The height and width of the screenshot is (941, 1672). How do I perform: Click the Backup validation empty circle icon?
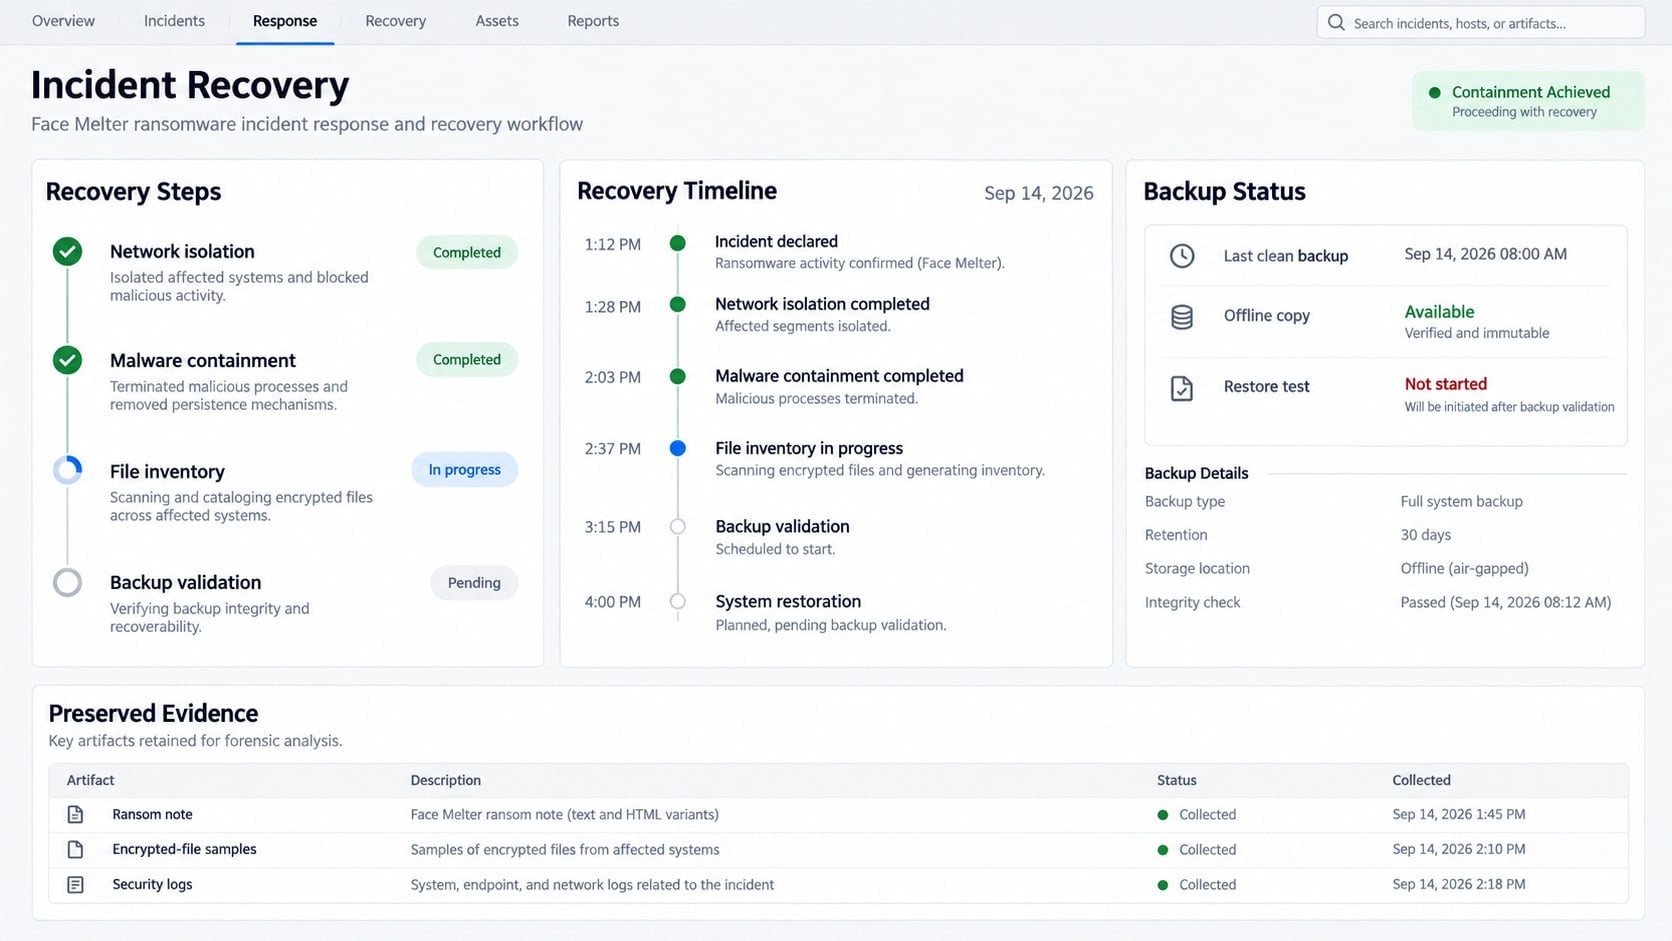click(68, 582)
